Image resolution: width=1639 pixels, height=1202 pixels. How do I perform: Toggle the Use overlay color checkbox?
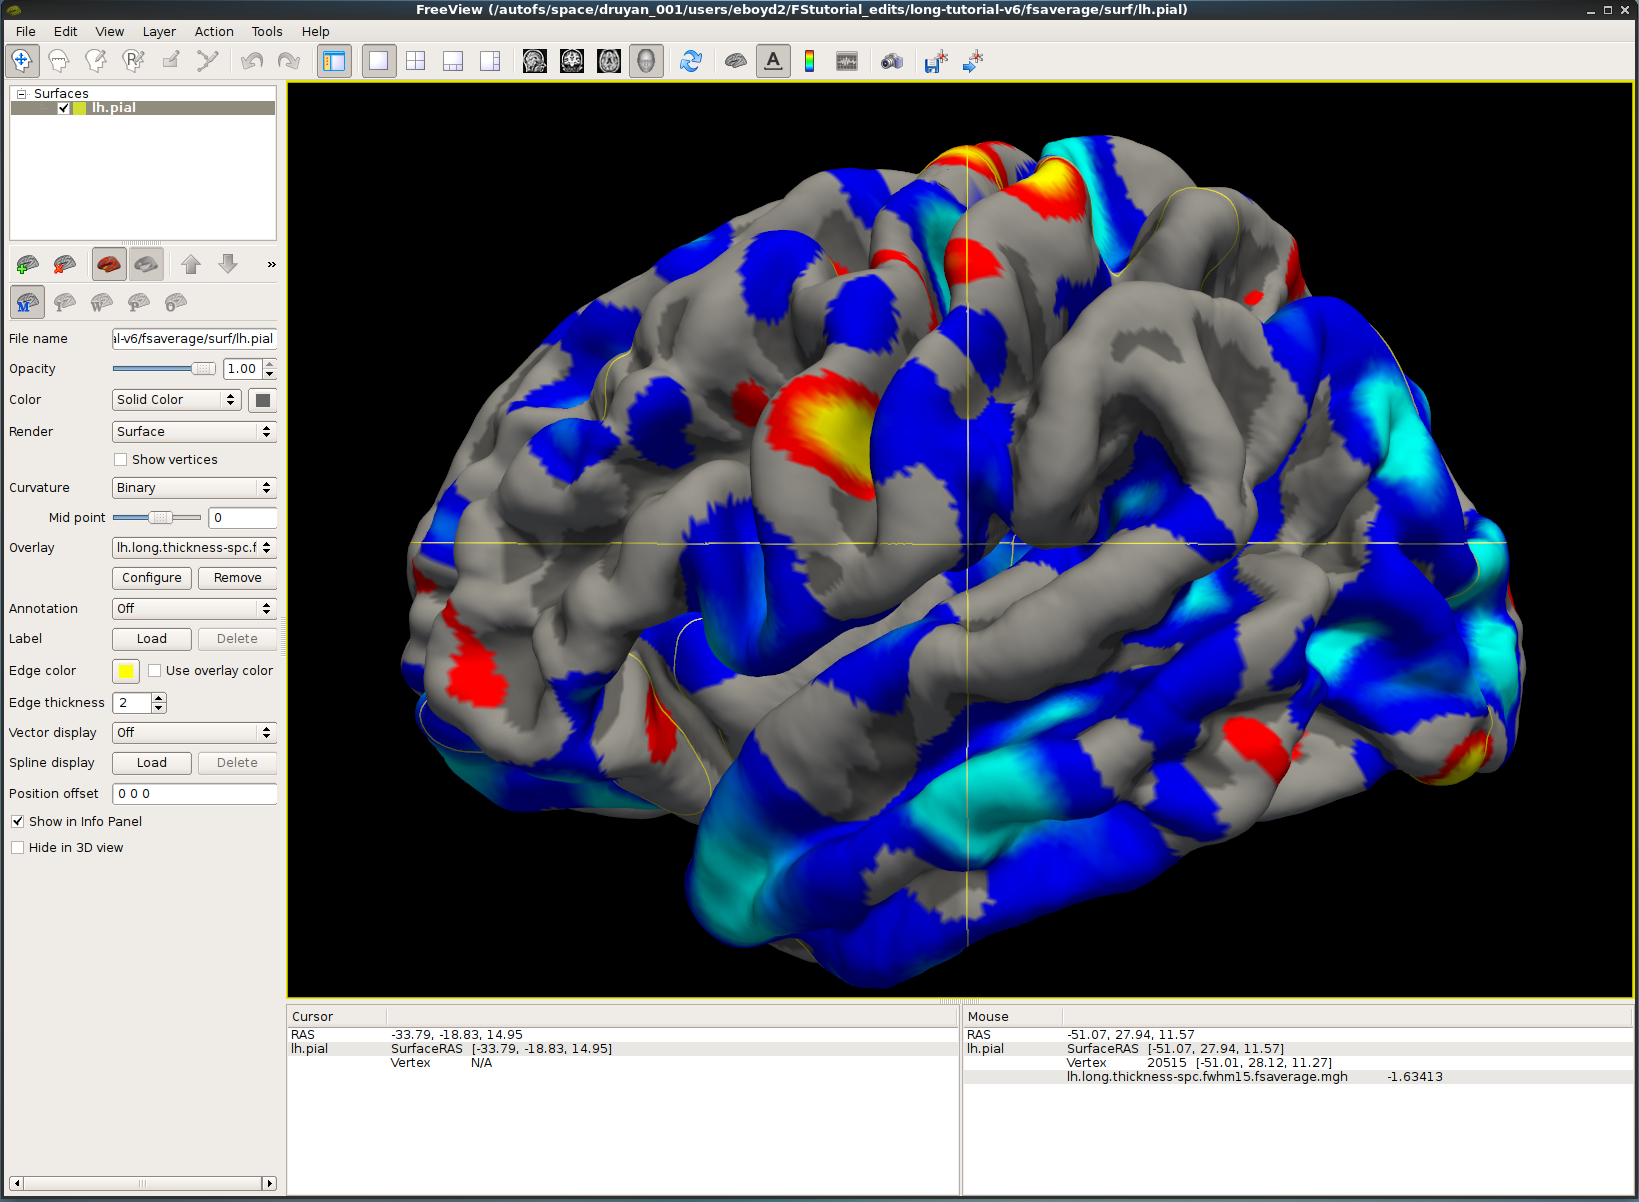[155, 671]
